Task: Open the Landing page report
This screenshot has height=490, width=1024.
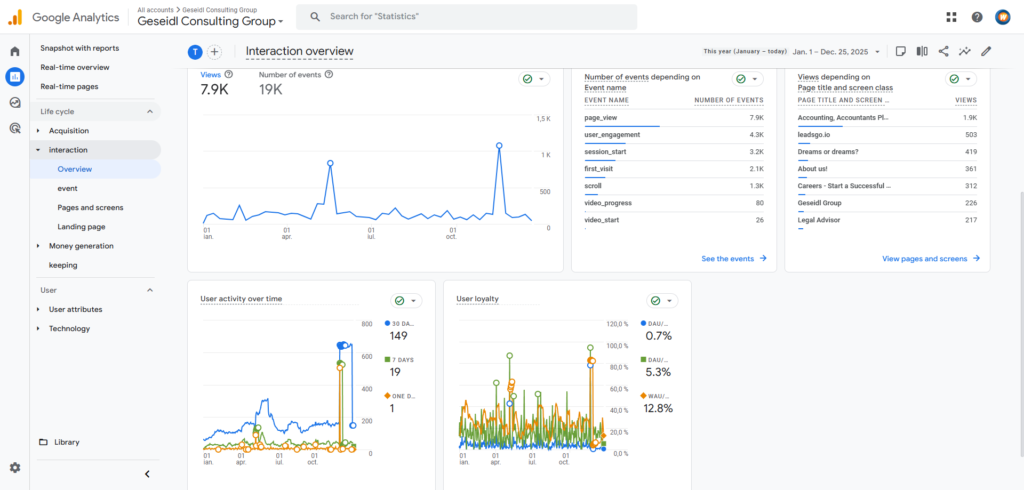Action: (82, 227)
